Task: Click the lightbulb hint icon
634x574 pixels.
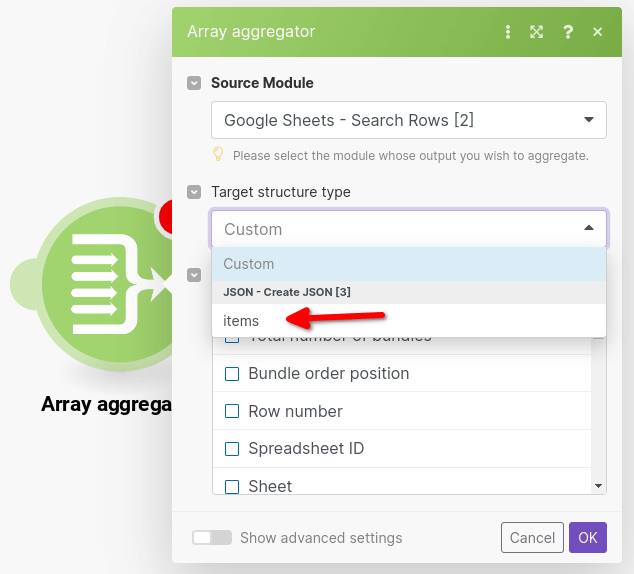Action: [x=218, y=154]
